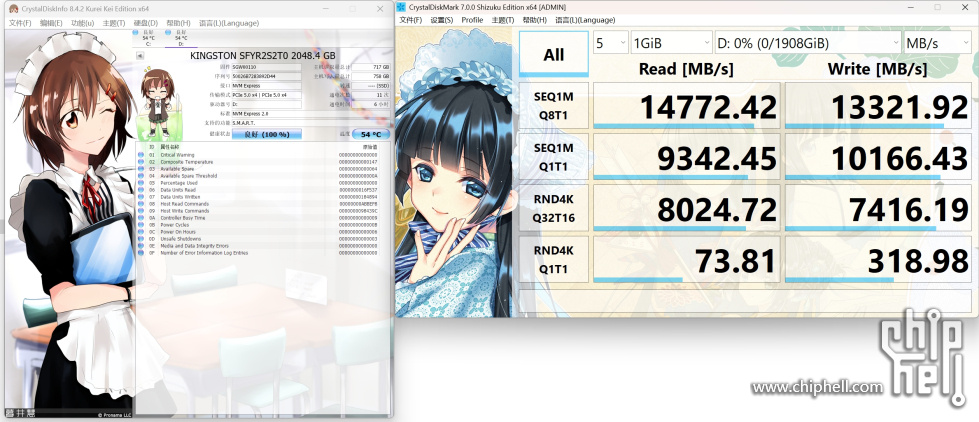Viewport: 979px width, 422px height.
Task: Click the 318.98 write result cell
Action: [878, 259]
